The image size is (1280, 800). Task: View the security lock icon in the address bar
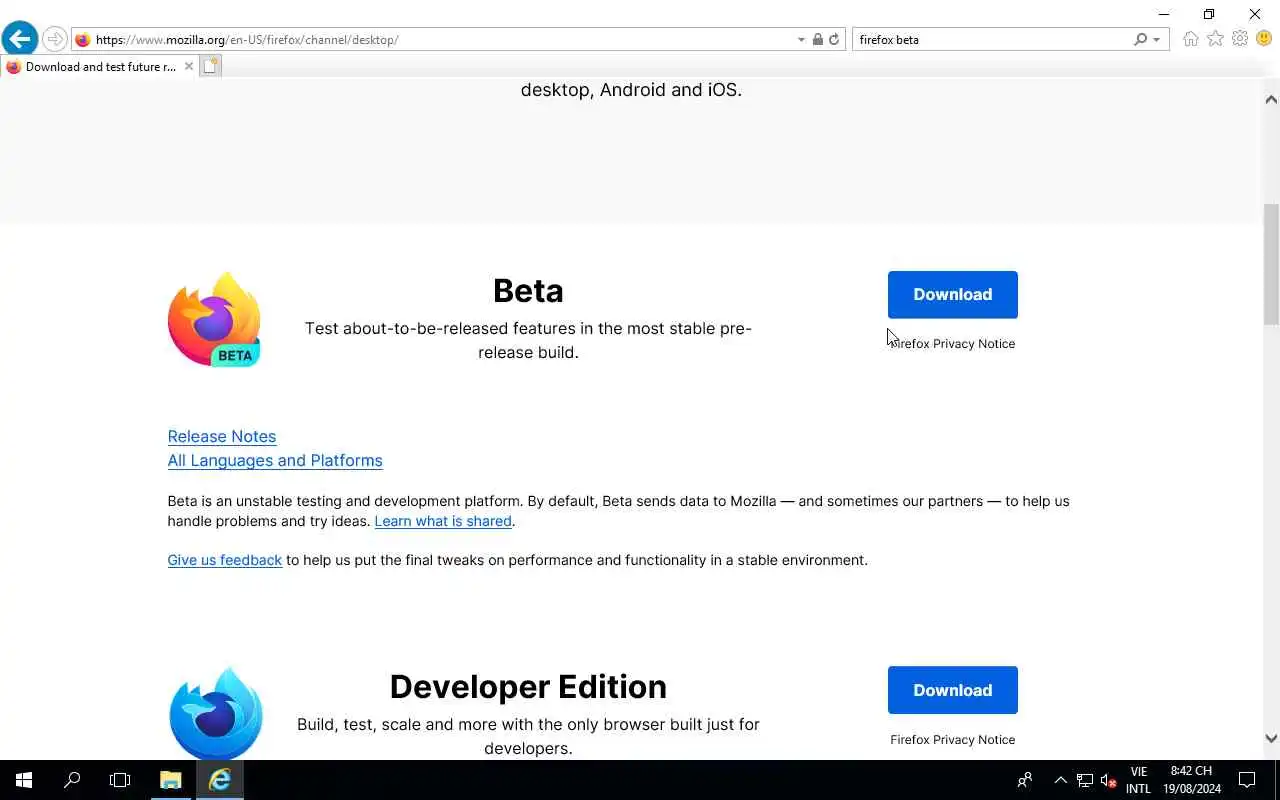coord(818,40)
